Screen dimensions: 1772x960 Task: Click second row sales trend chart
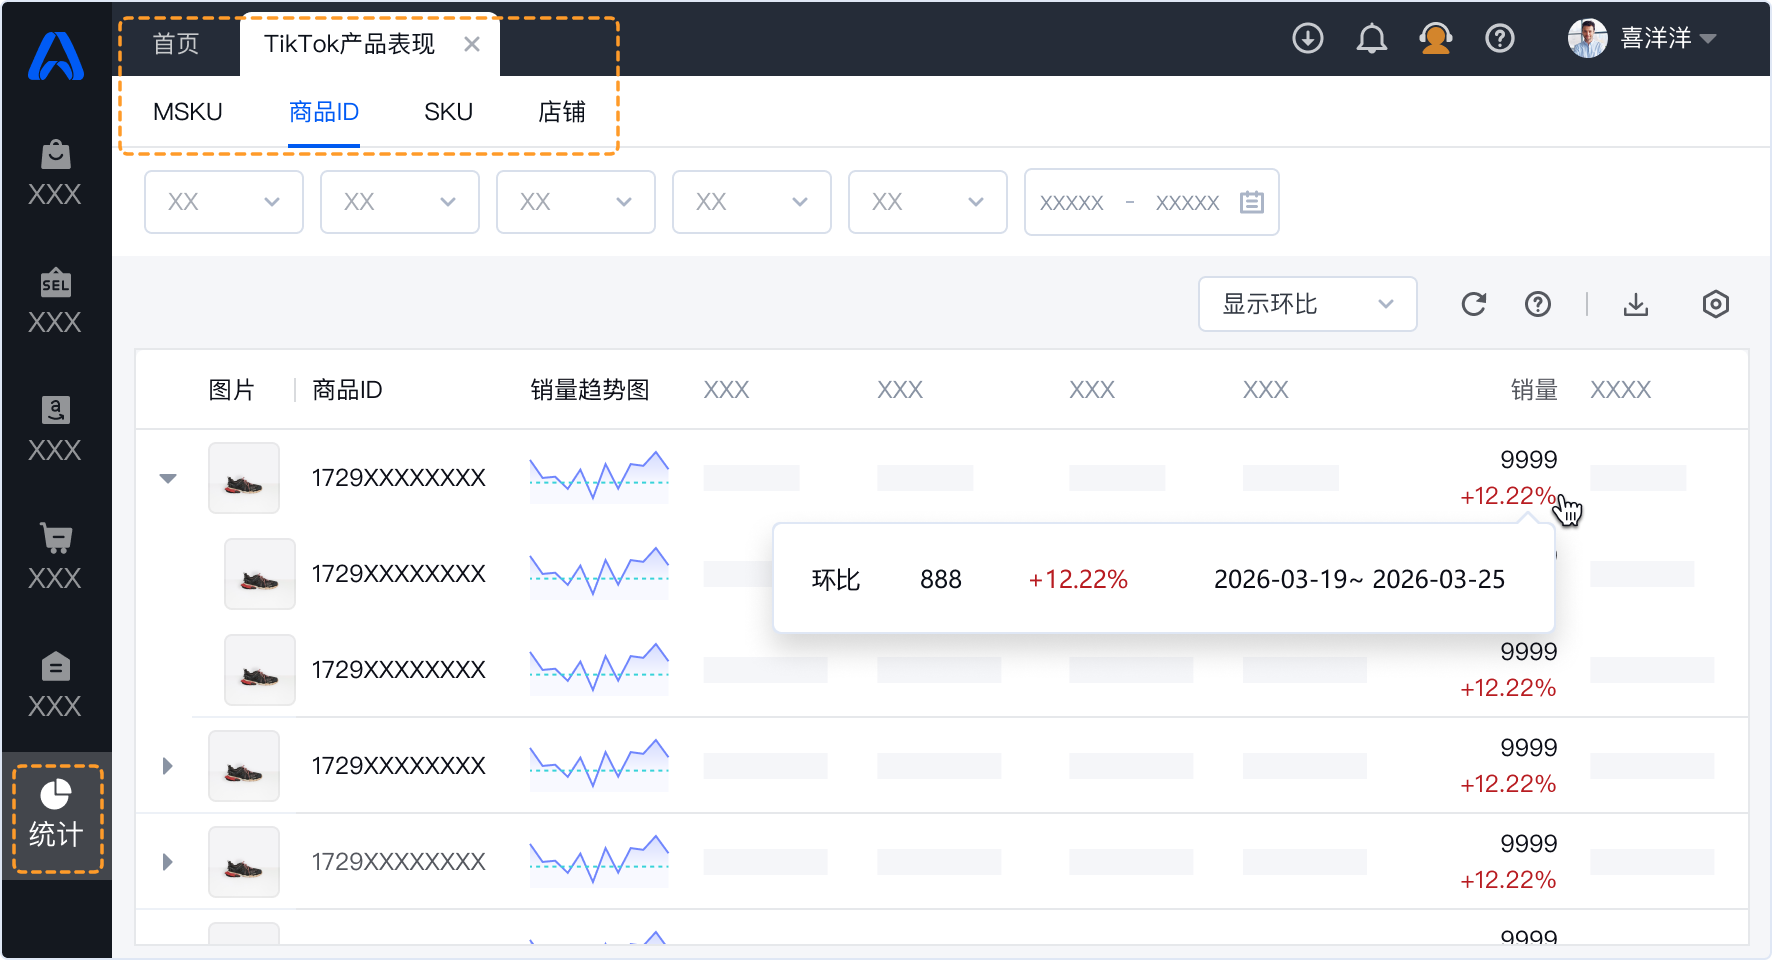tap(599, 572)
